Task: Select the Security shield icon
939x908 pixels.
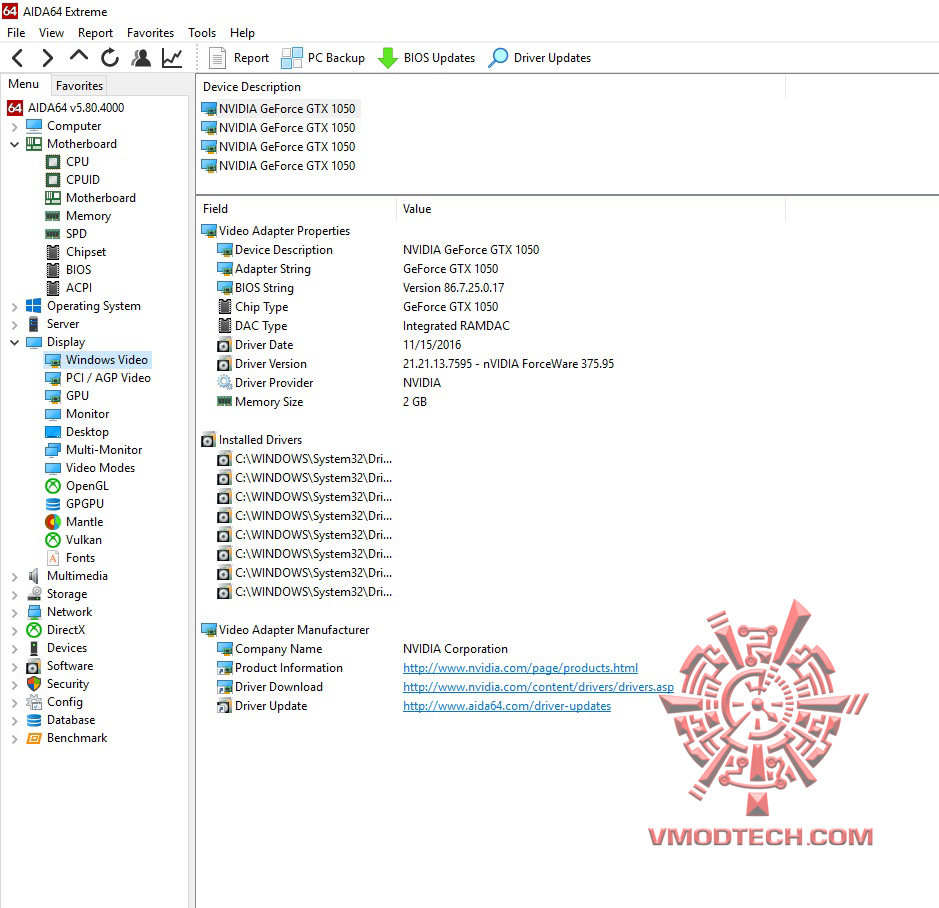Action: [x=34, y=685]
